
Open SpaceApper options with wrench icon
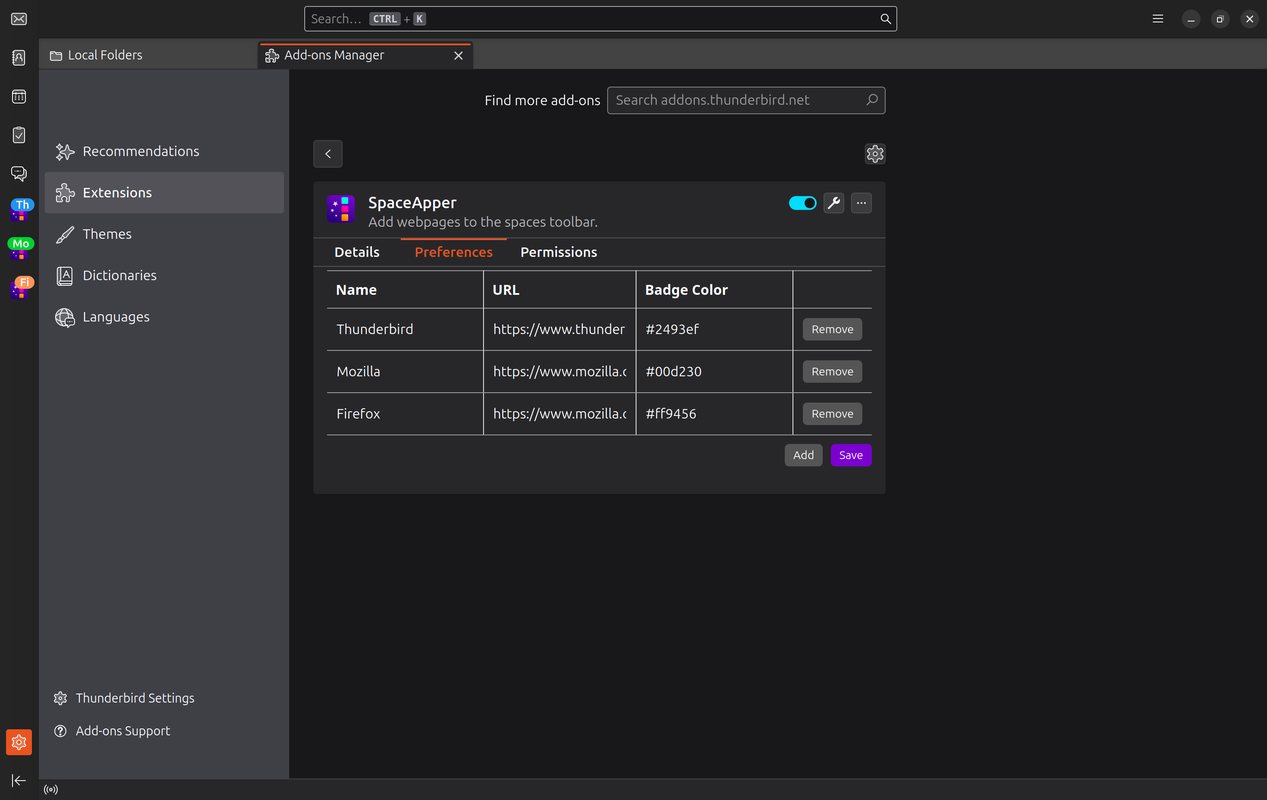click(834, 203)
